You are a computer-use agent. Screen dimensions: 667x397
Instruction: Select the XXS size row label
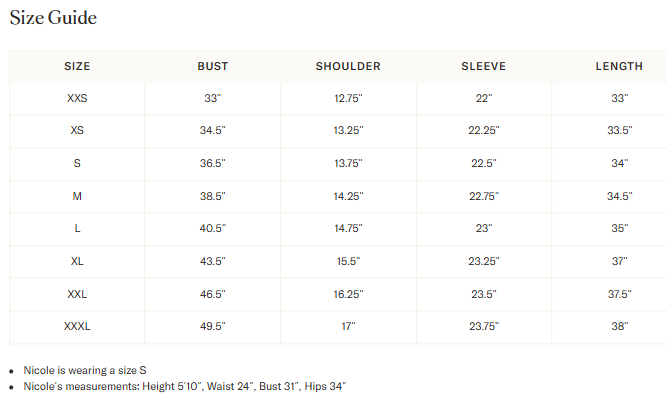(77, 98)
